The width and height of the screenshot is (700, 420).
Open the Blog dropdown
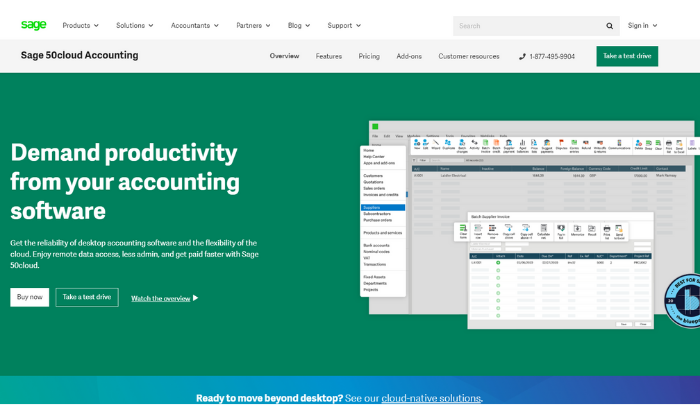tap(299, 25)
